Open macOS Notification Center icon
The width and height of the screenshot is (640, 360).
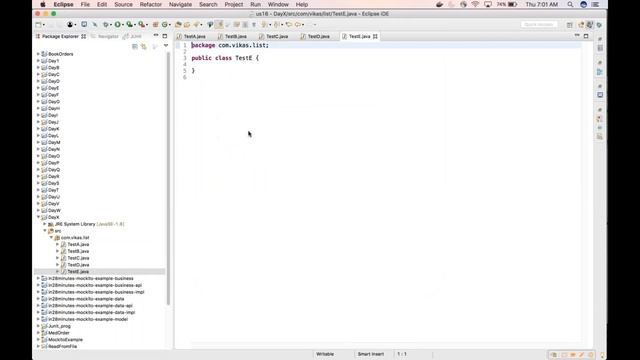[596, 4]
